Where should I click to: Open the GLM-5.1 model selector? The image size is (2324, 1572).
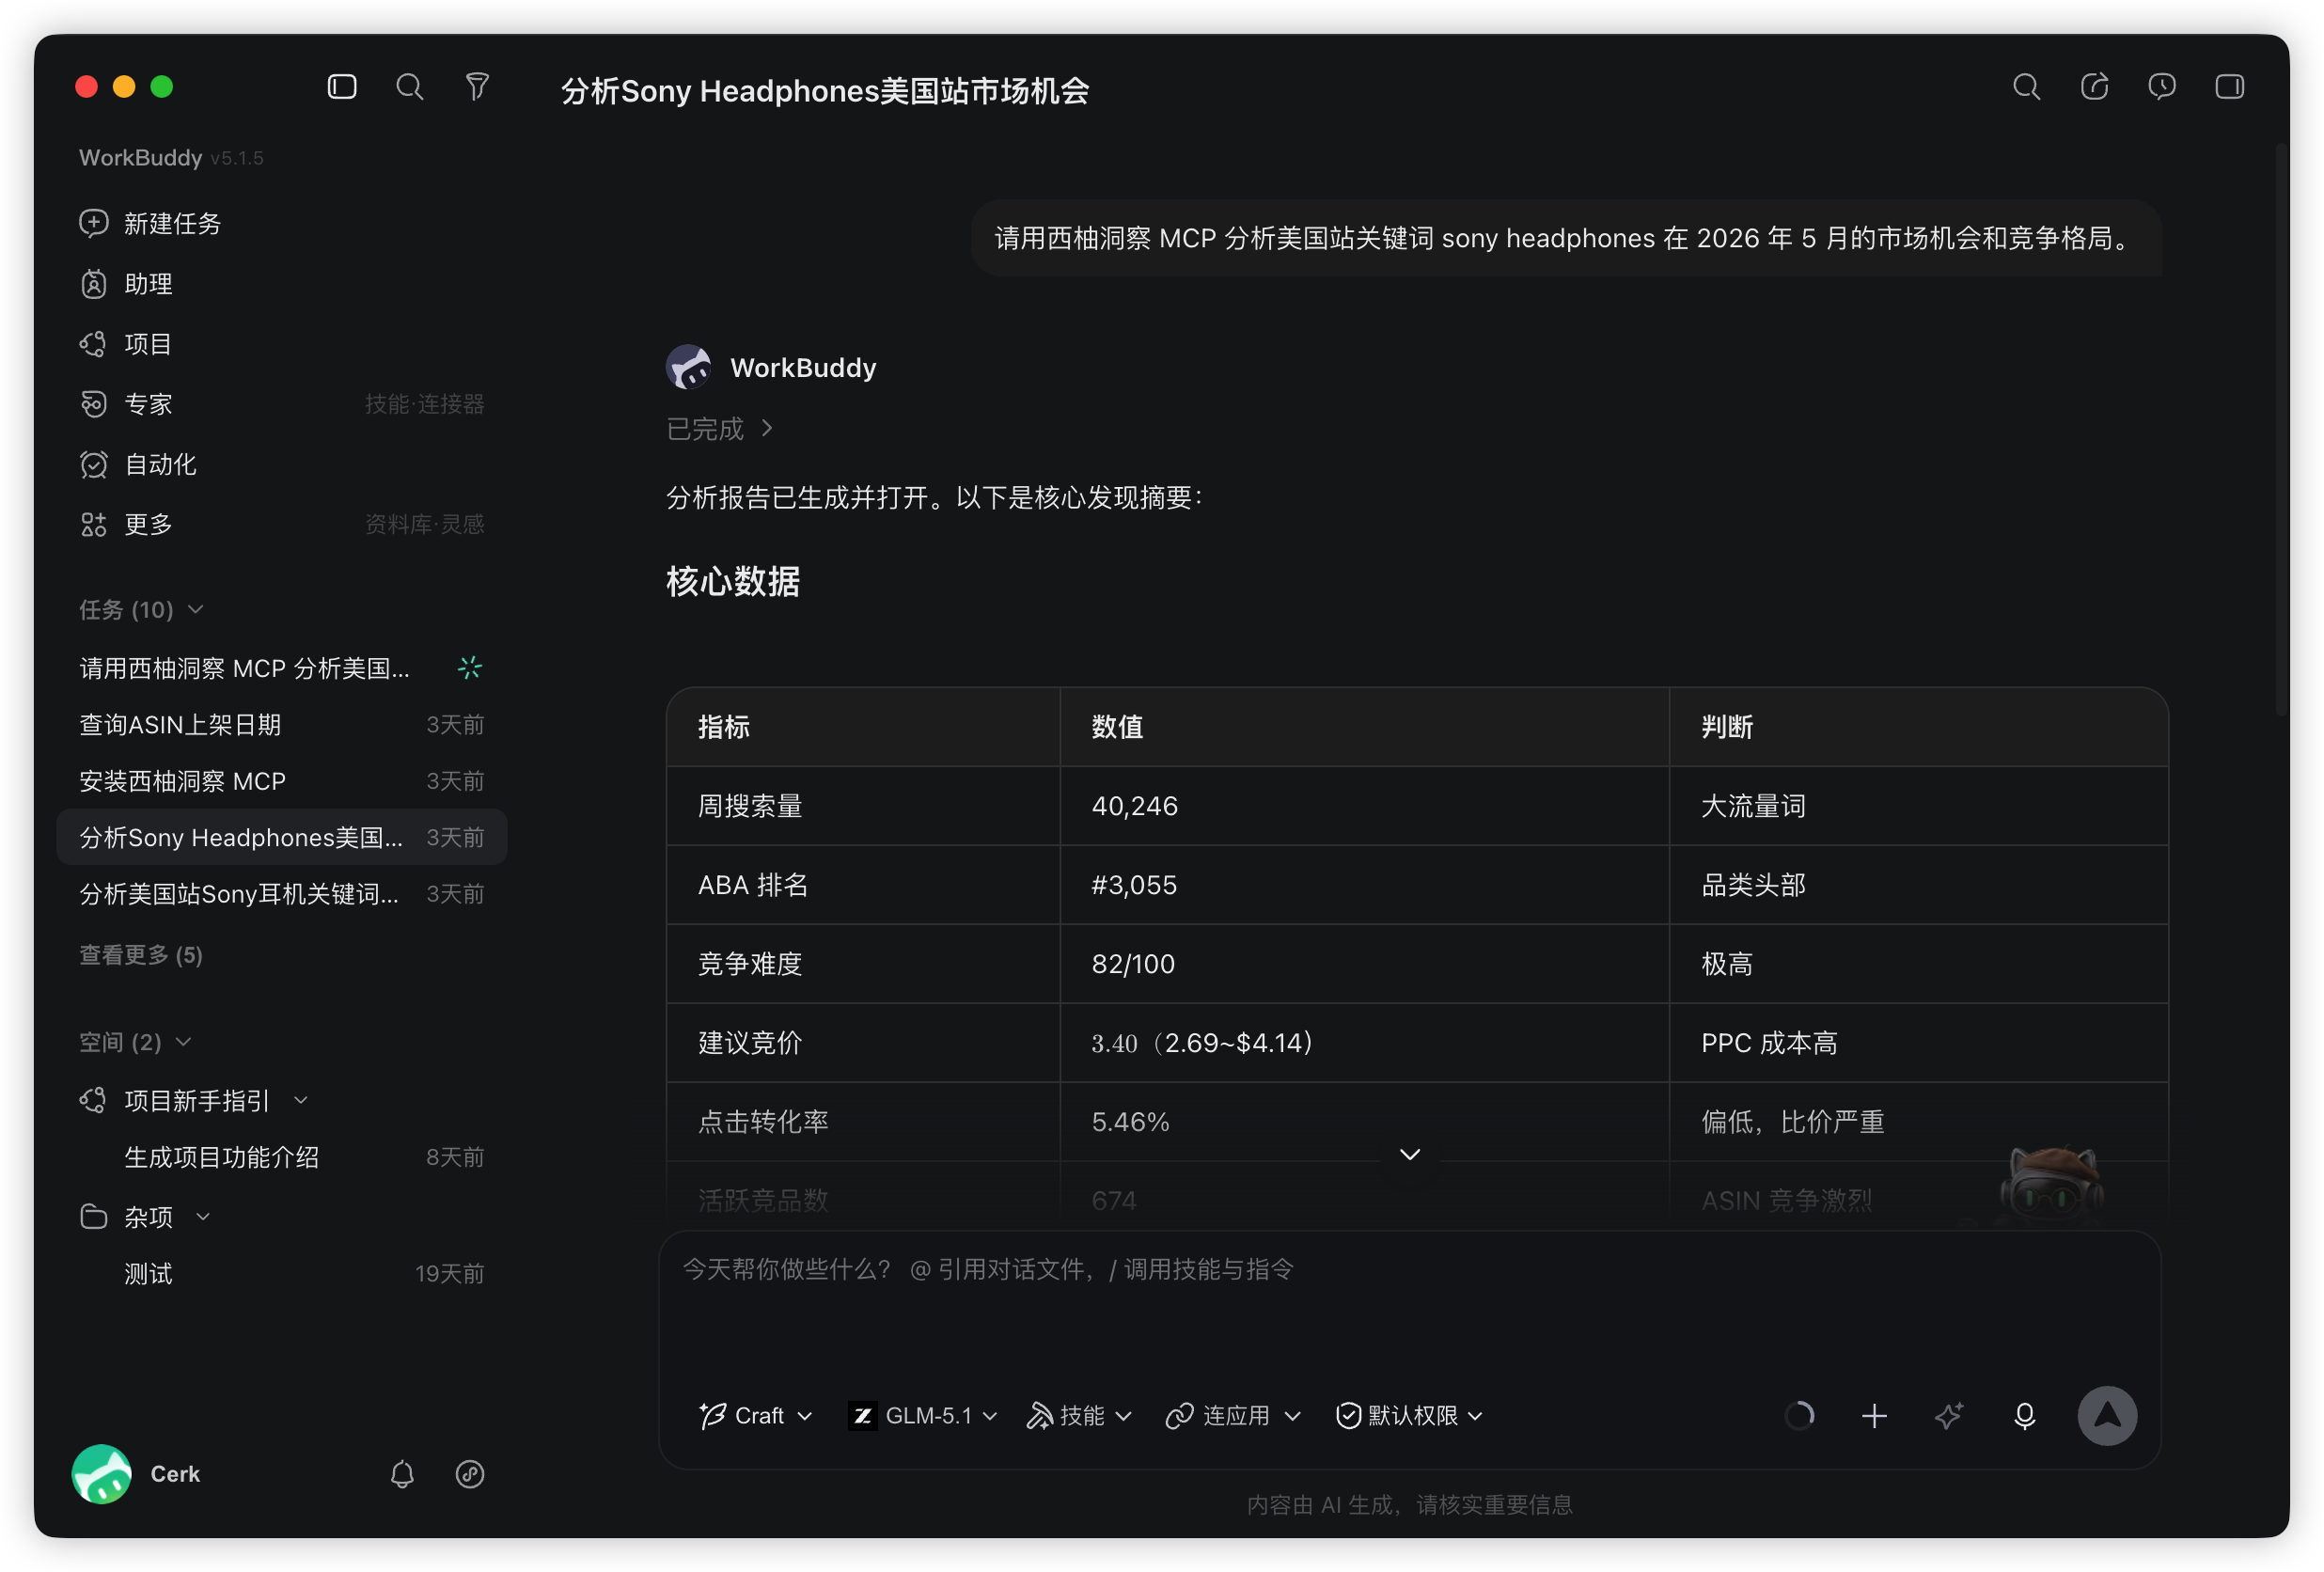923,1415
